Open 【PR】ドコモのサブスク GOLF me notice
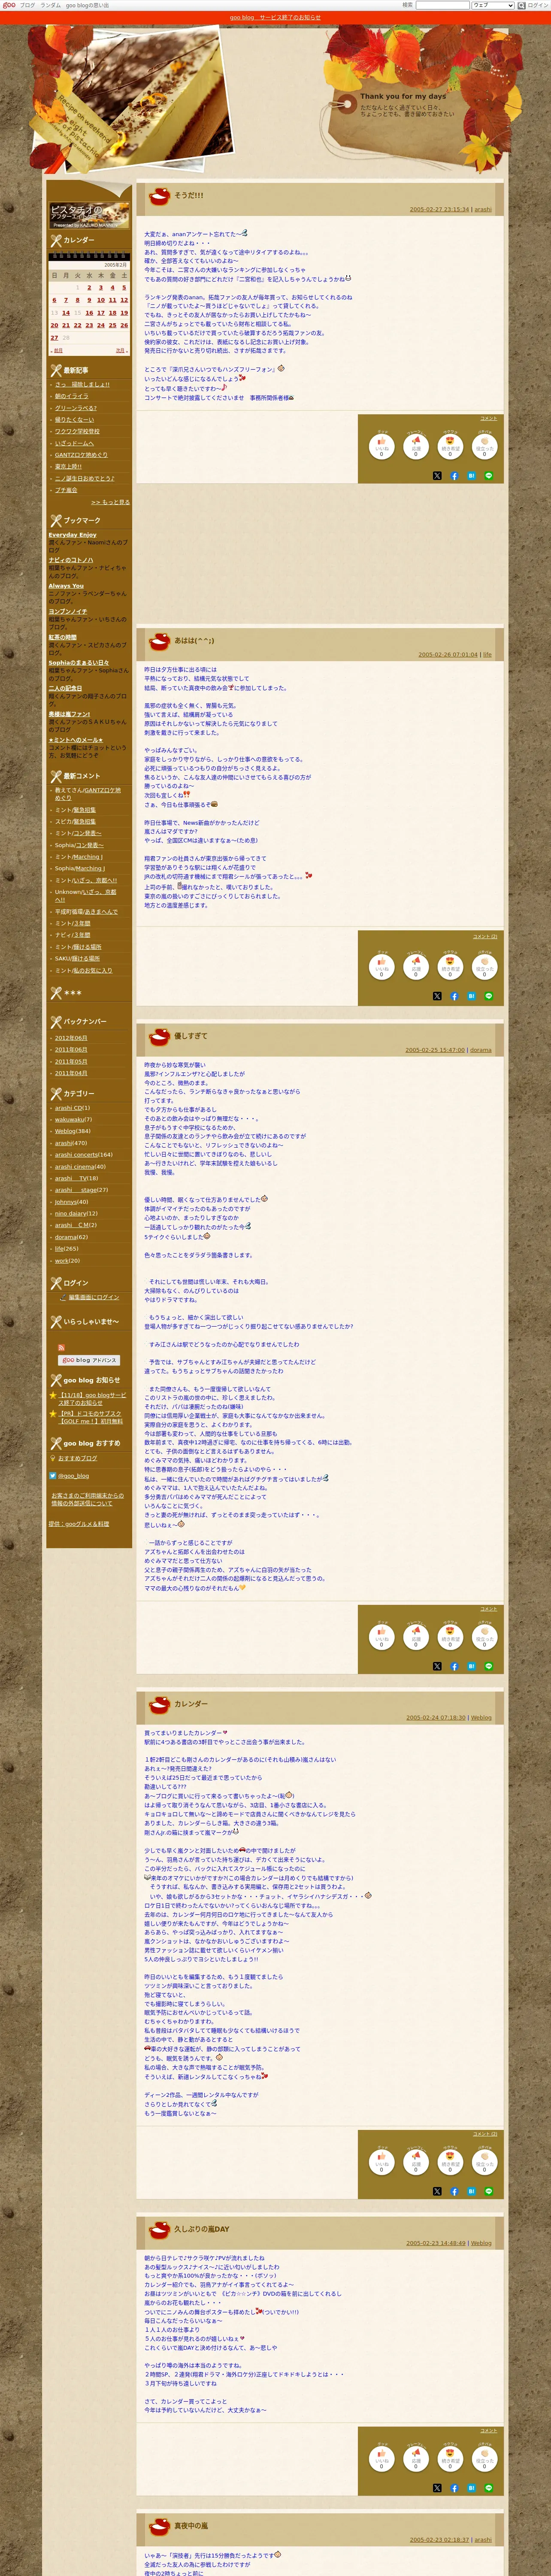 click(92, 1417)
